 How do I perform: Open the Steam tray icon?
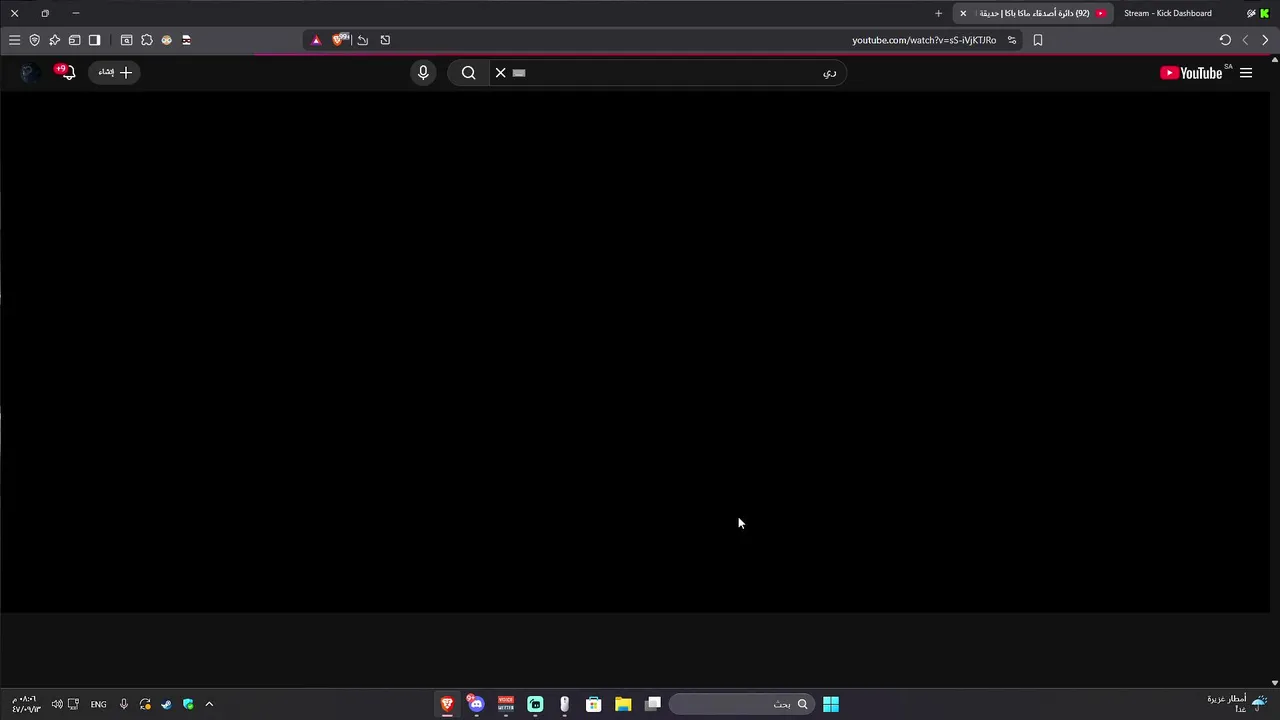166,704
